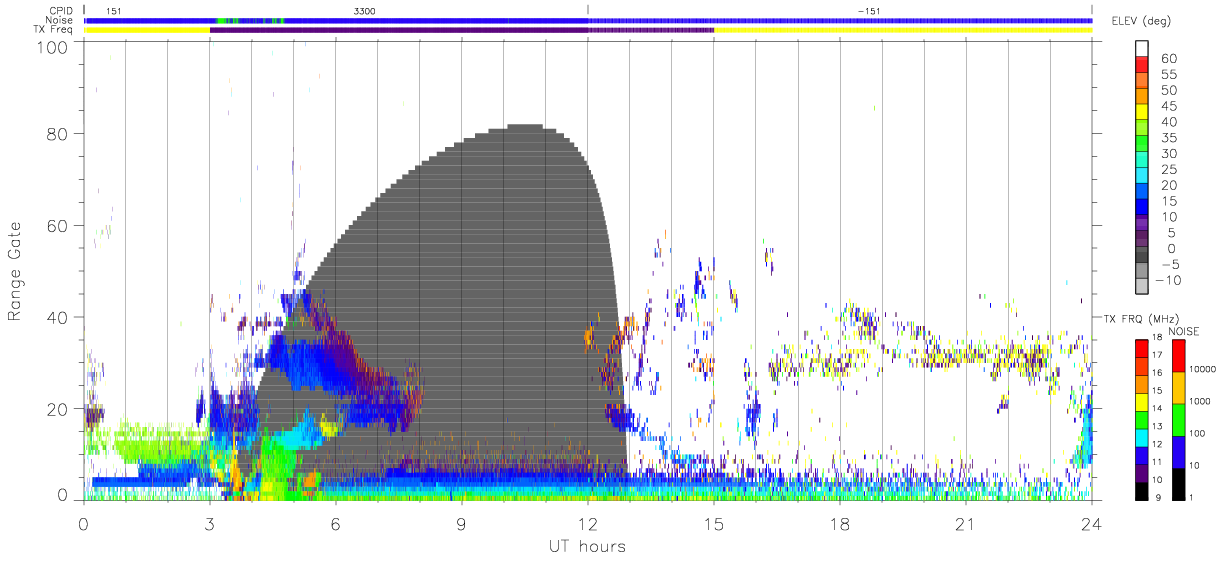1228x567 pixels.
Task: Click the 100 tick on Range Gate axis
Action: tap(53, 46)
